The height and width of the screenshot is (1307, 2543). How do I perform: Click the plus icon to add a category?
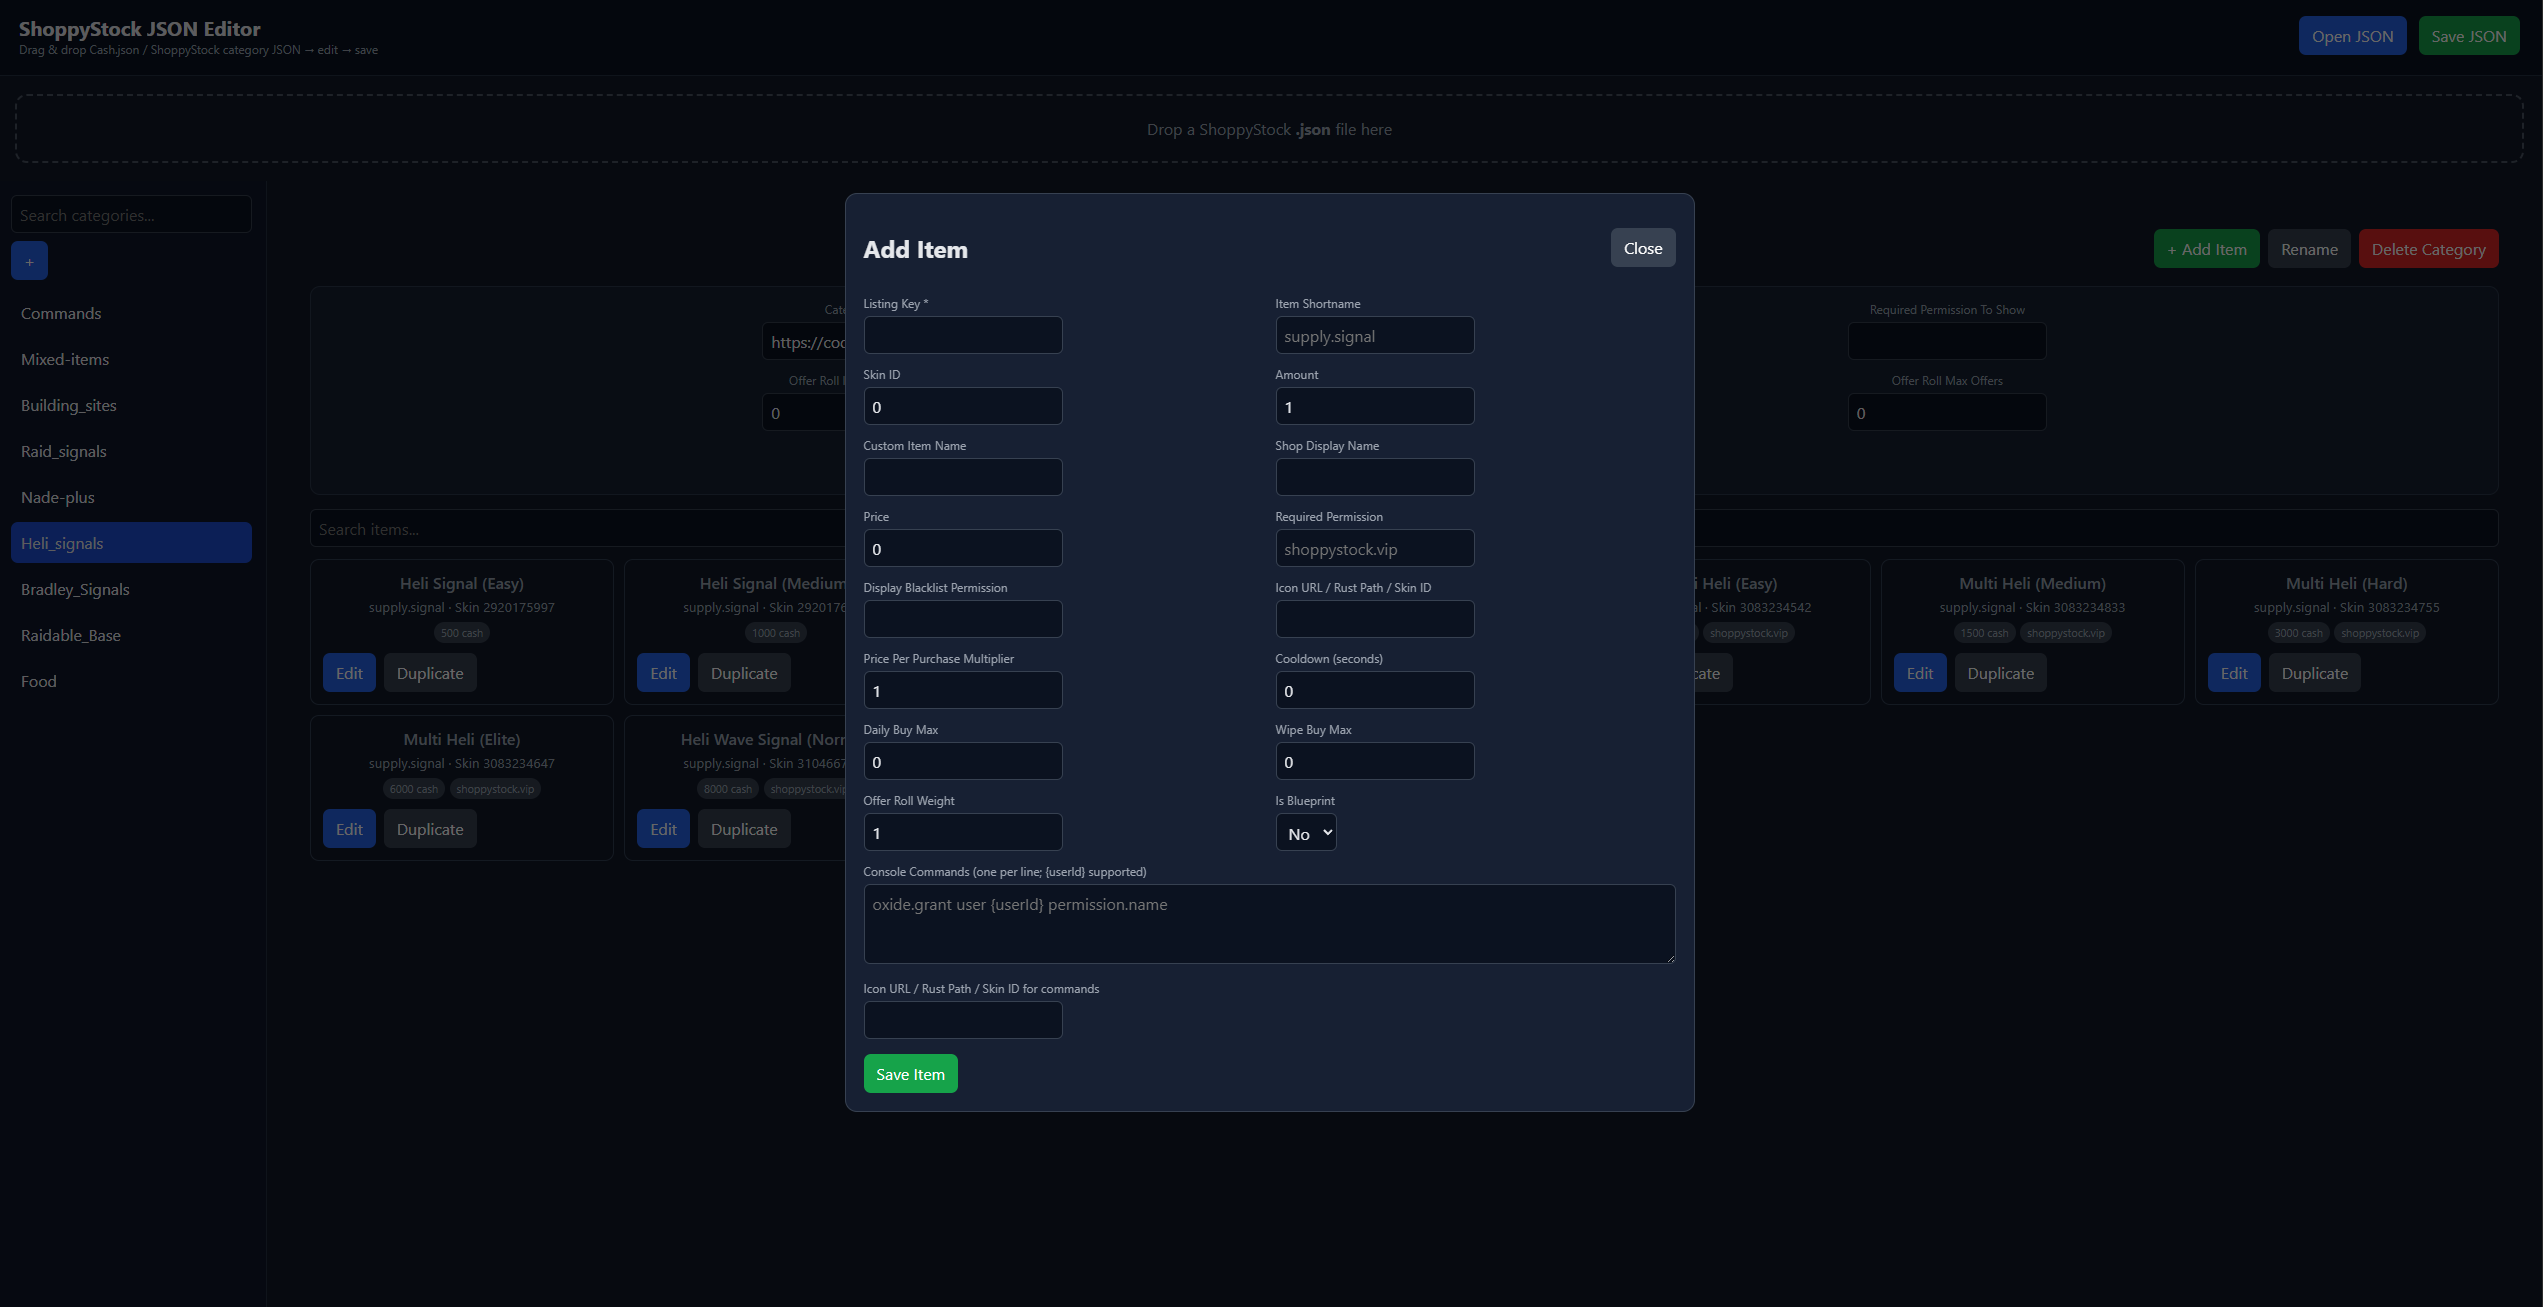coord(29,261)
